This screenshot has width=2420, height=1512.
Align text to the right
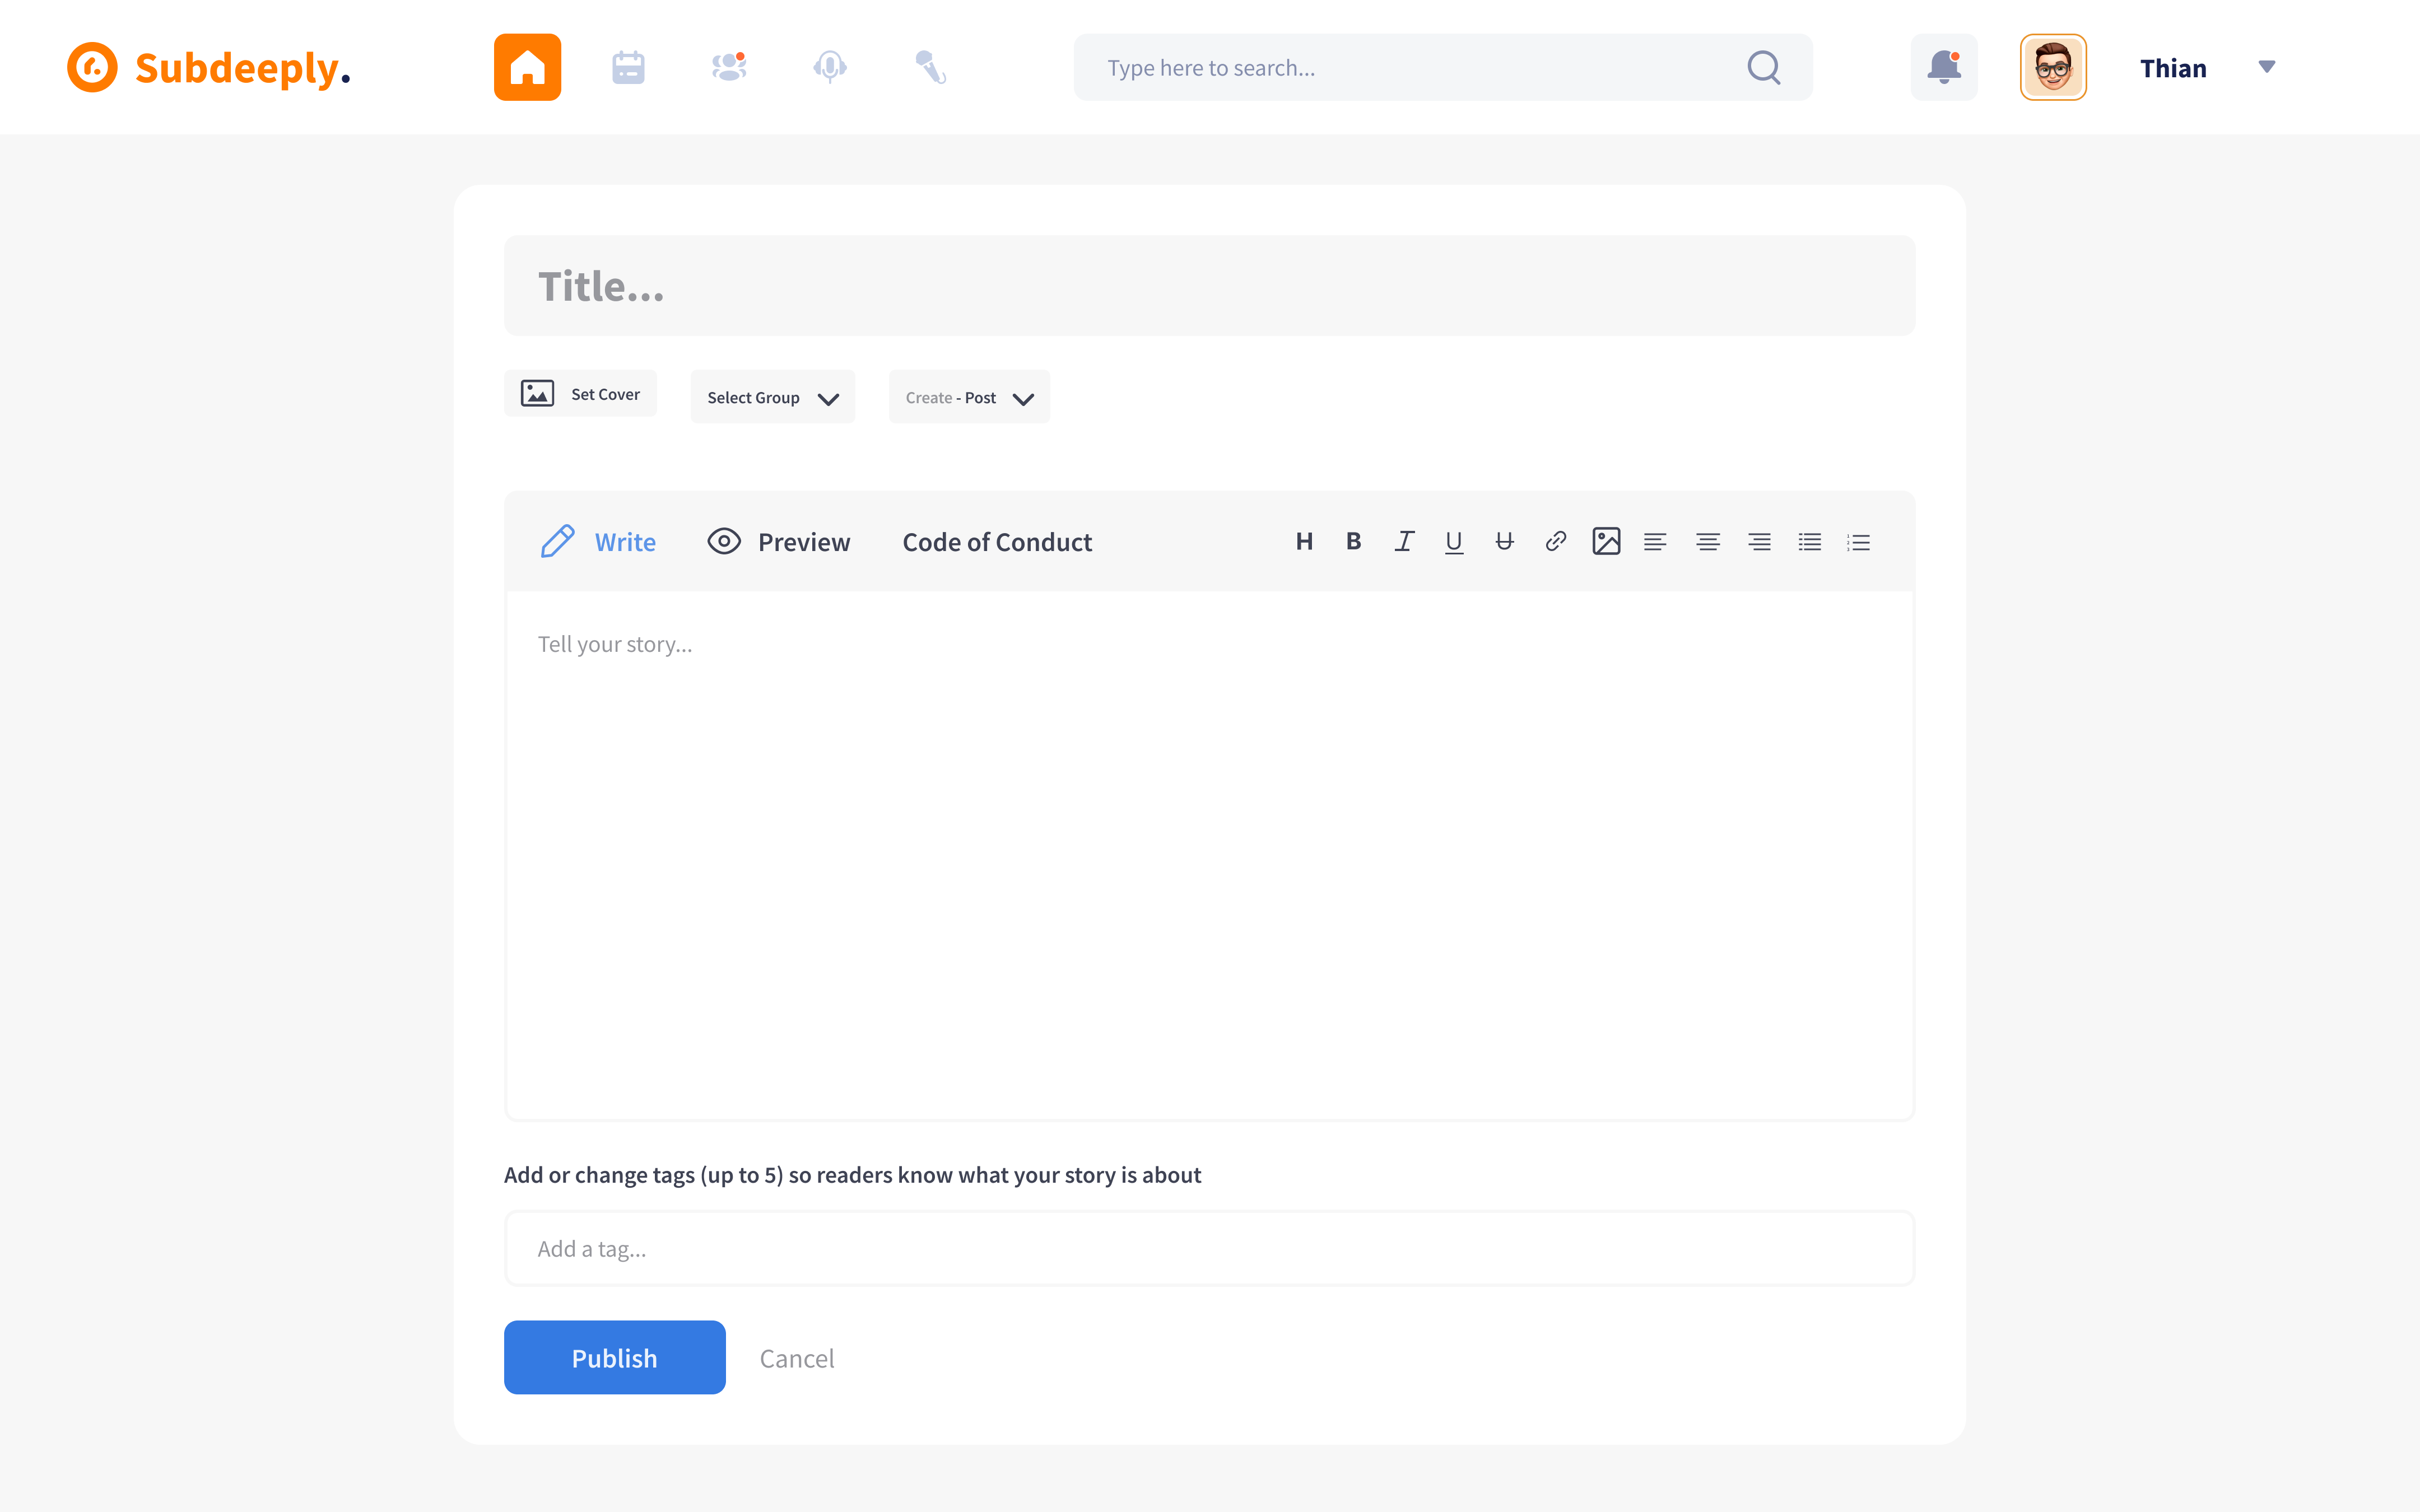click(x=1759, y=541)
